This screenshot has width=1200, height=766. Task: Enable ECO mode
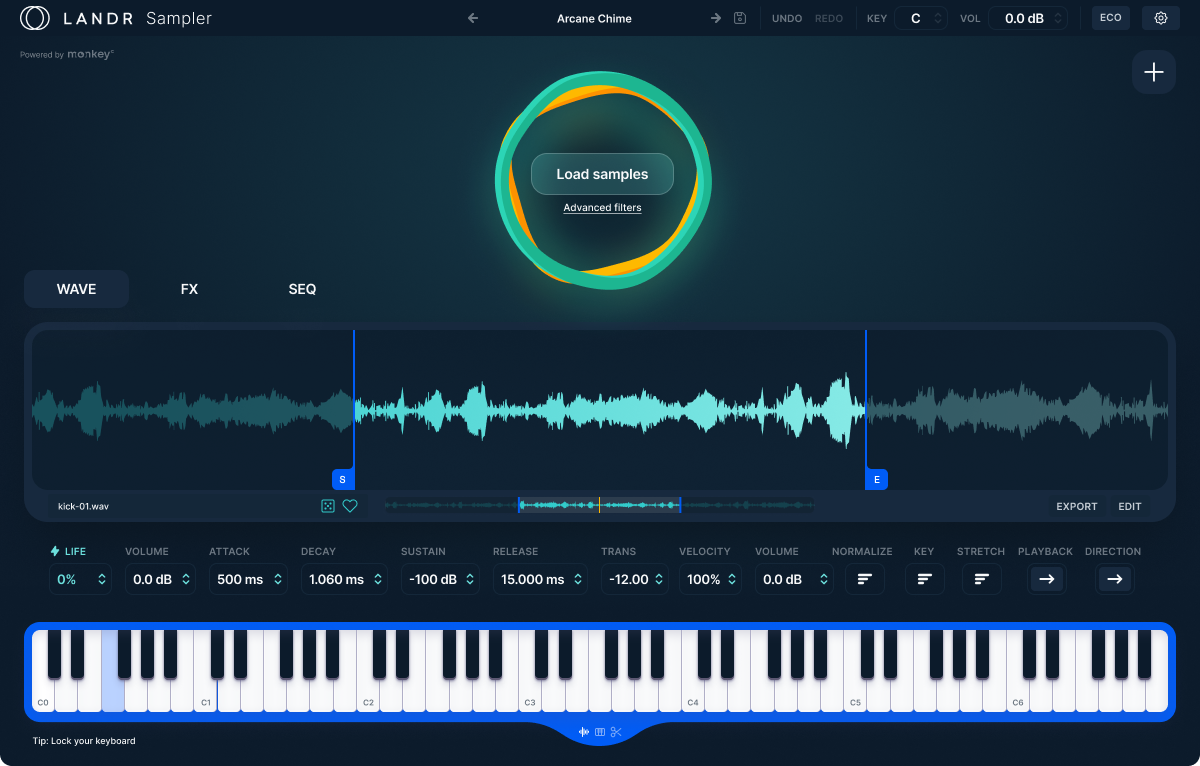tap(1110, 17)
